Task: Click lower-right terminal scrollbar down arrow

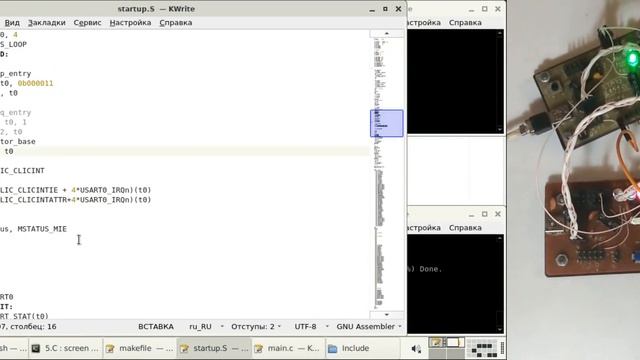Action: [x=500, y=329]
